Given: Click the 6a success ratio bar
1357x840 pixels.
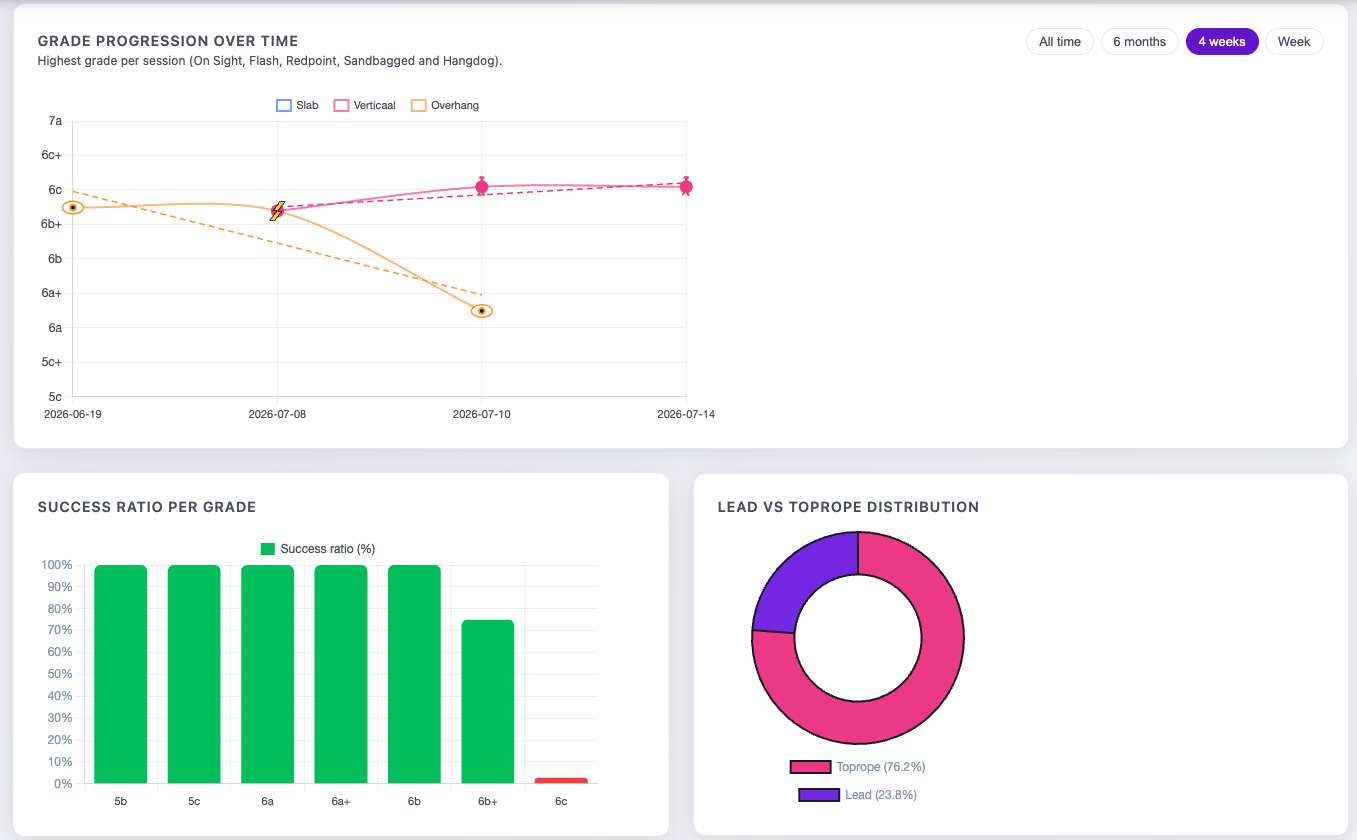Looking at the screenshot, I should coord(268,674).
